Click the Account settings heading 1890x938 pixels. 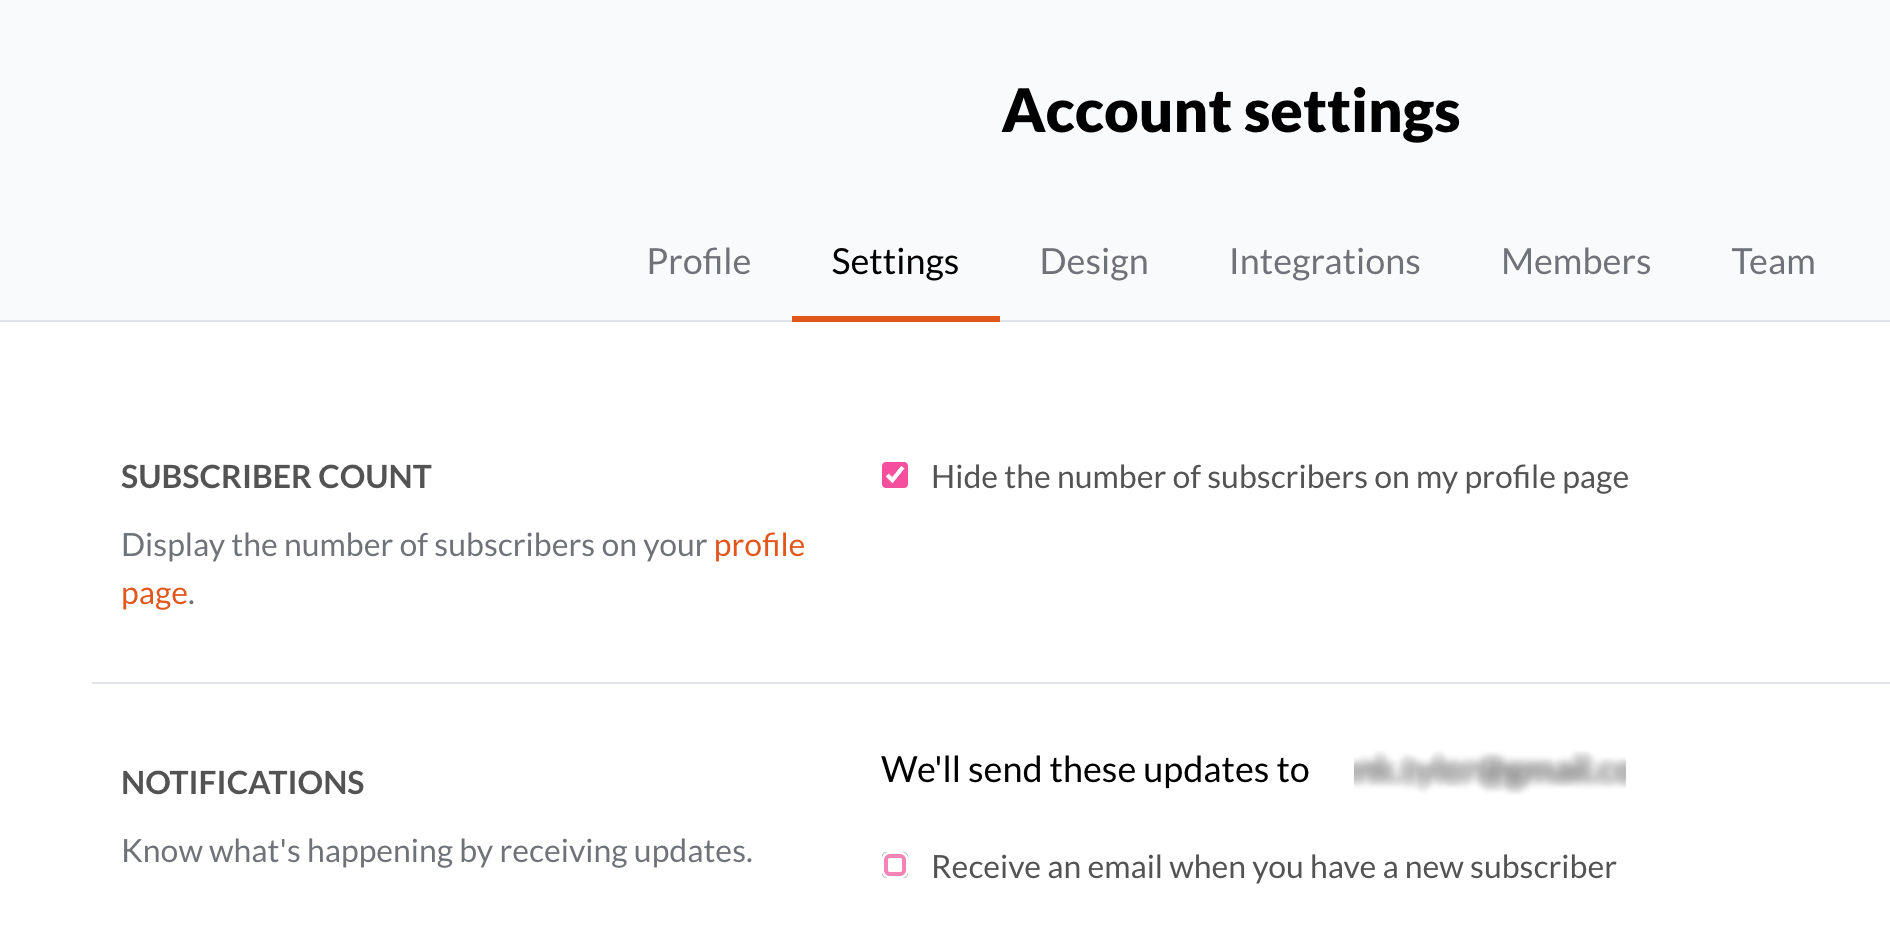[x=1231, y=111]
